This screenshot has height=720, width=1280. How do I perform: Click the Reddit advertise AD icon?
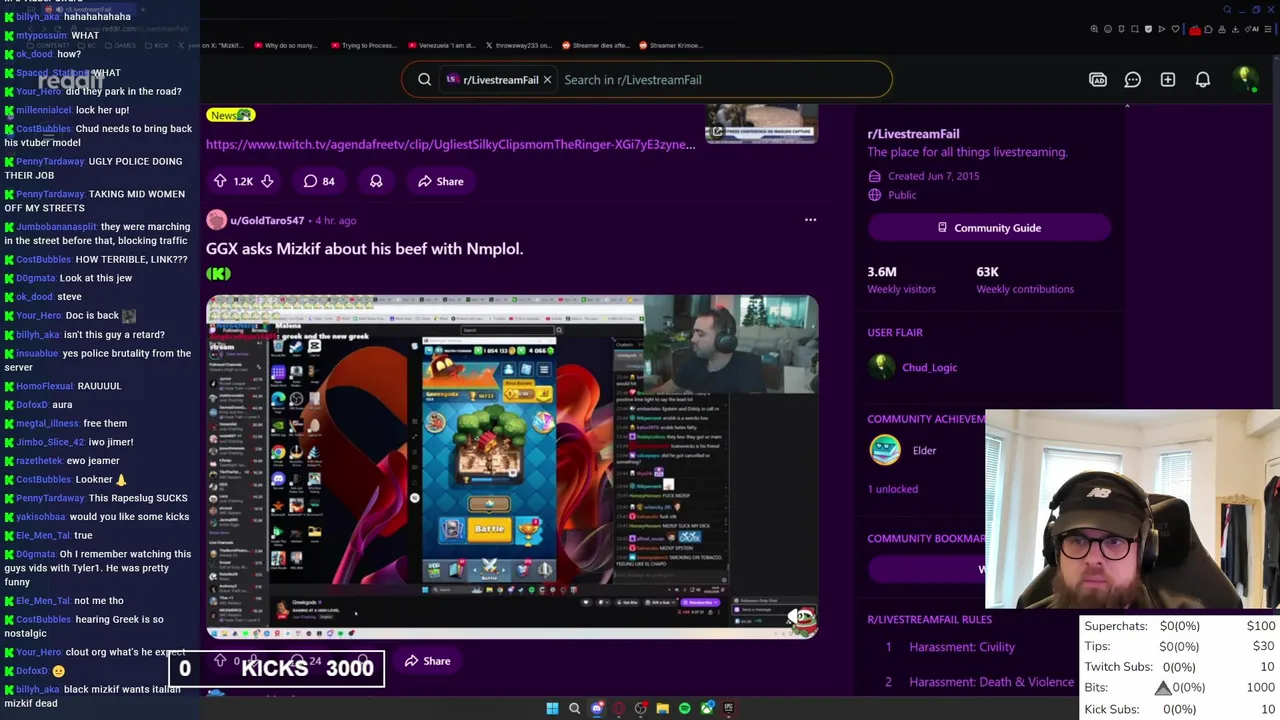[1098, 80]
